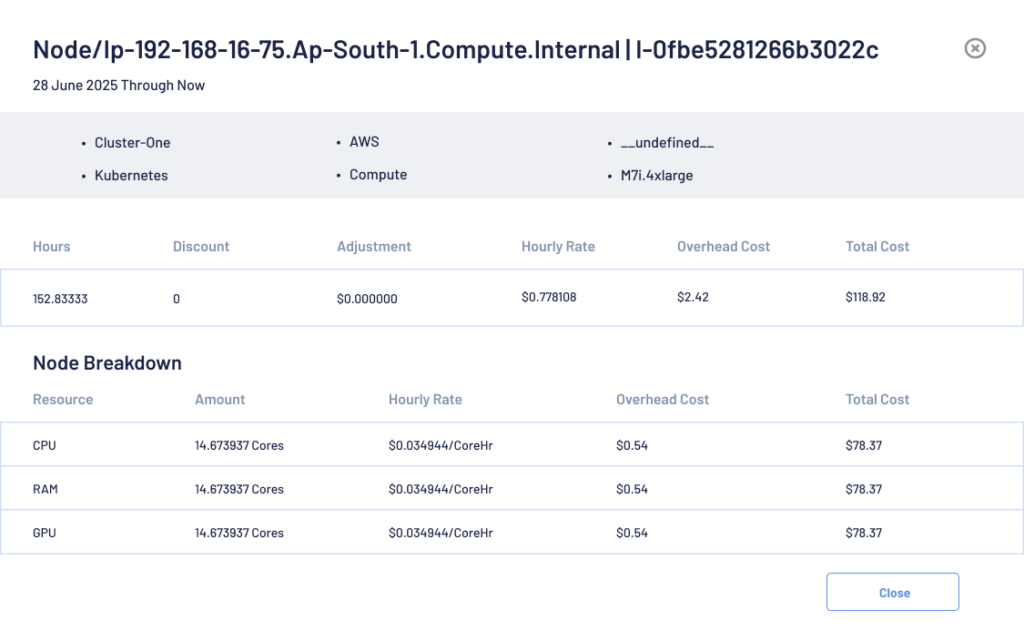Click the "28 June 2025 Through Now" date range
Image resolution: width=1024 pixels, height=641 pixels.
[x=119, y=85]
